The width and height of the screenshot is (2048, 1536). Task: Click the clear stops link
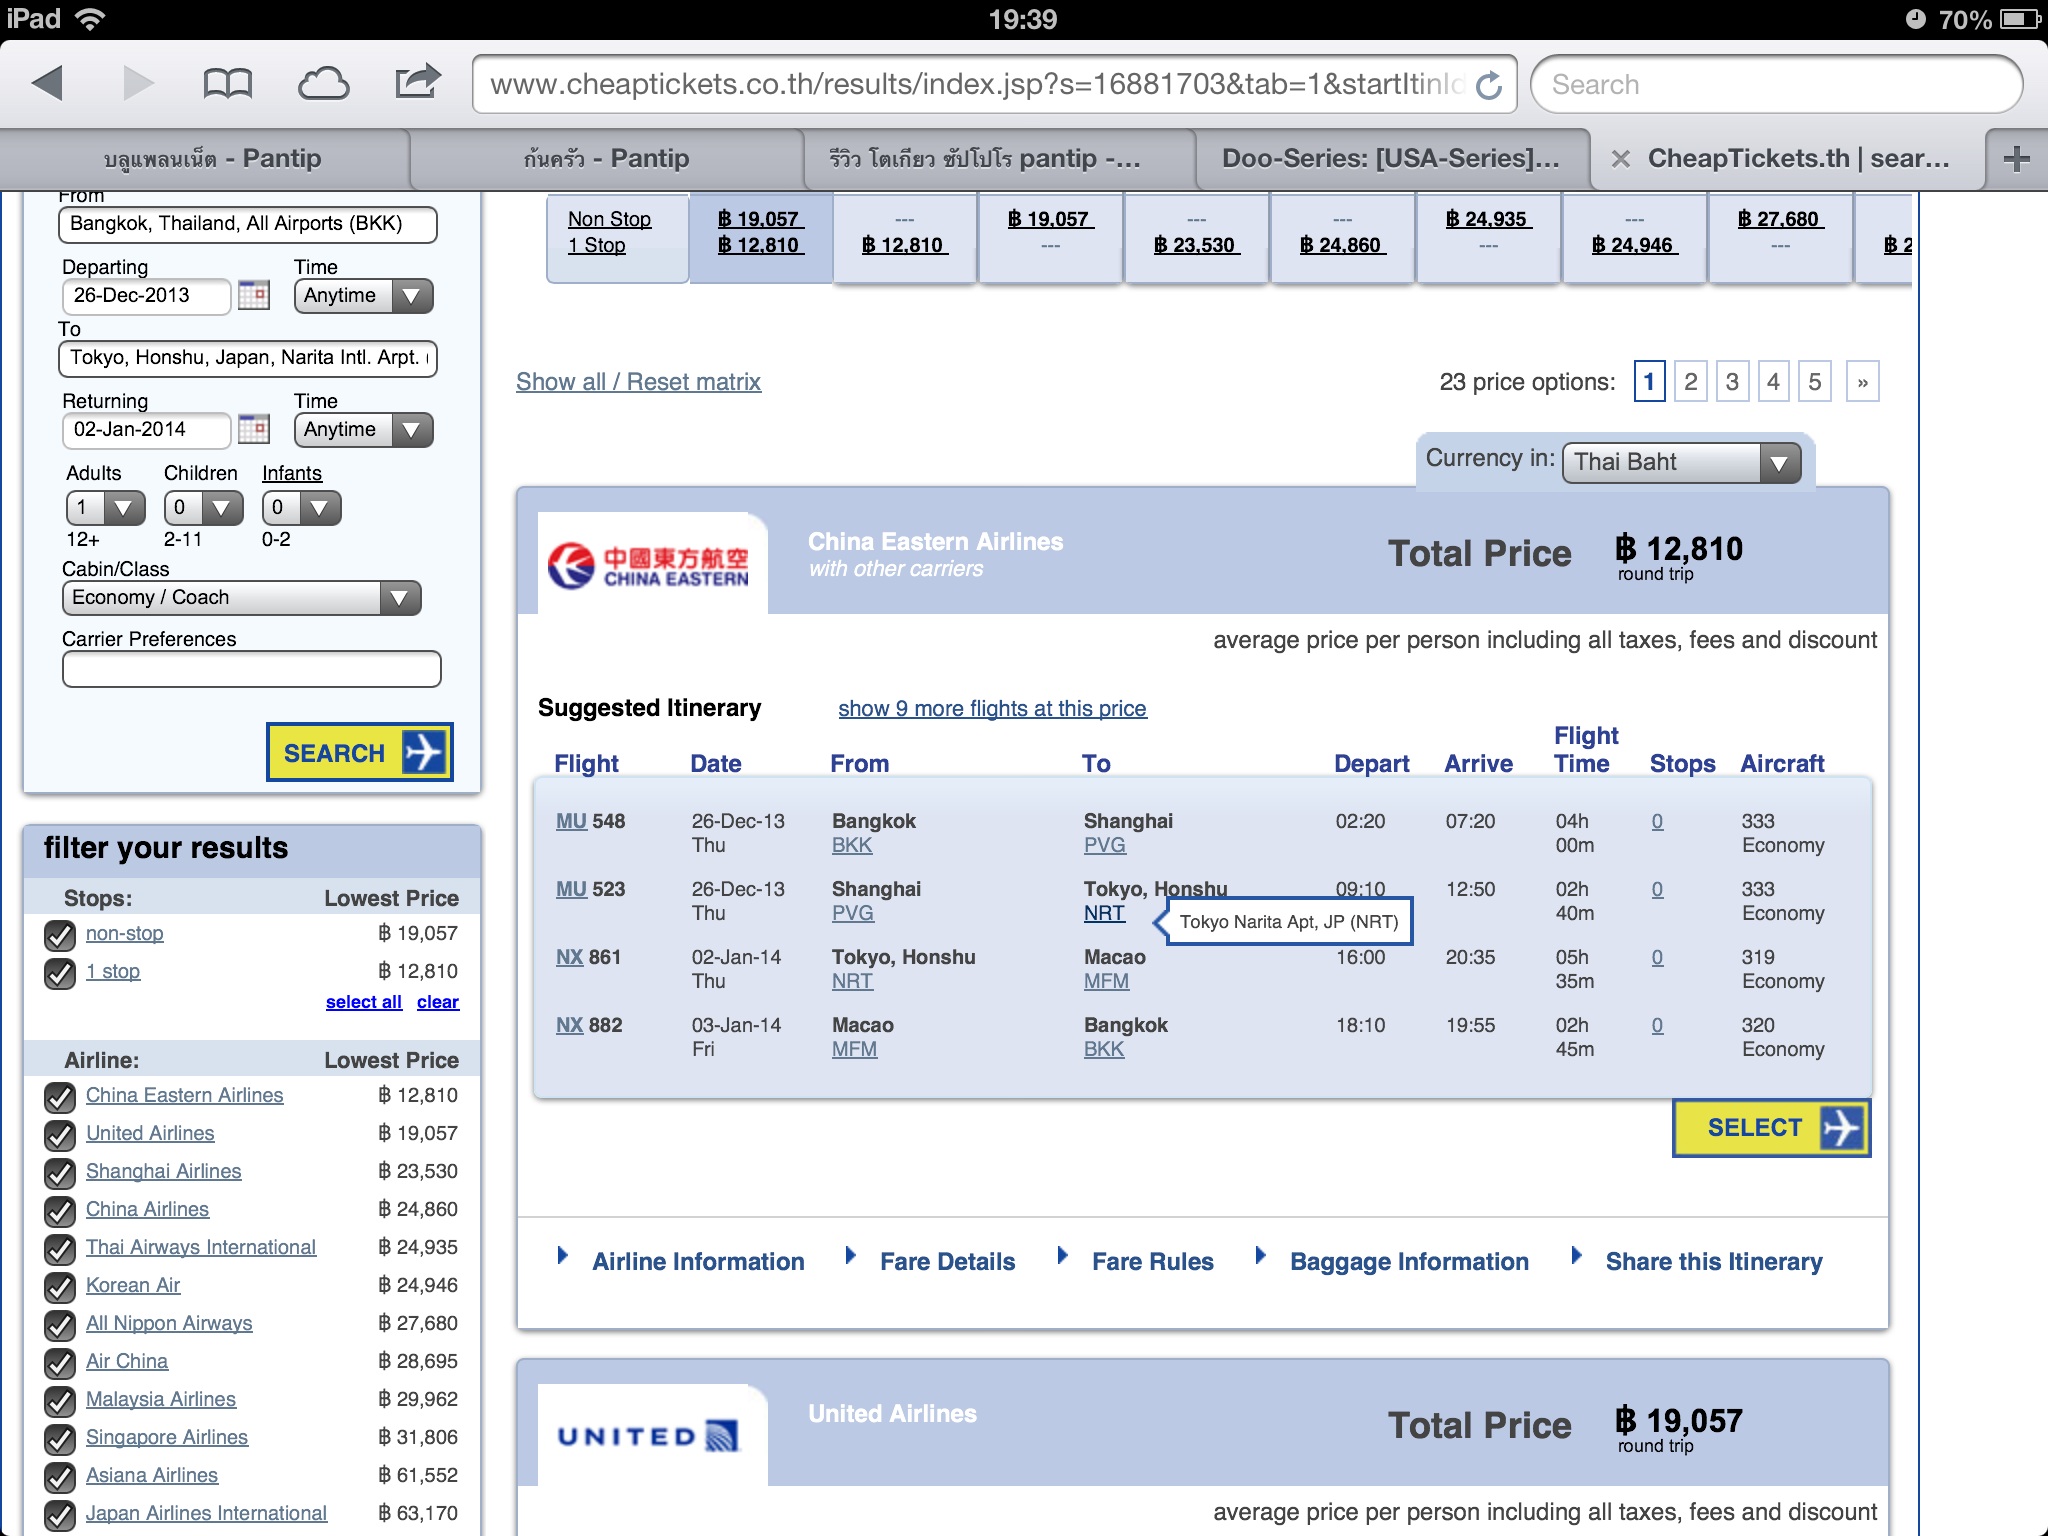(x=438, y=1002)
